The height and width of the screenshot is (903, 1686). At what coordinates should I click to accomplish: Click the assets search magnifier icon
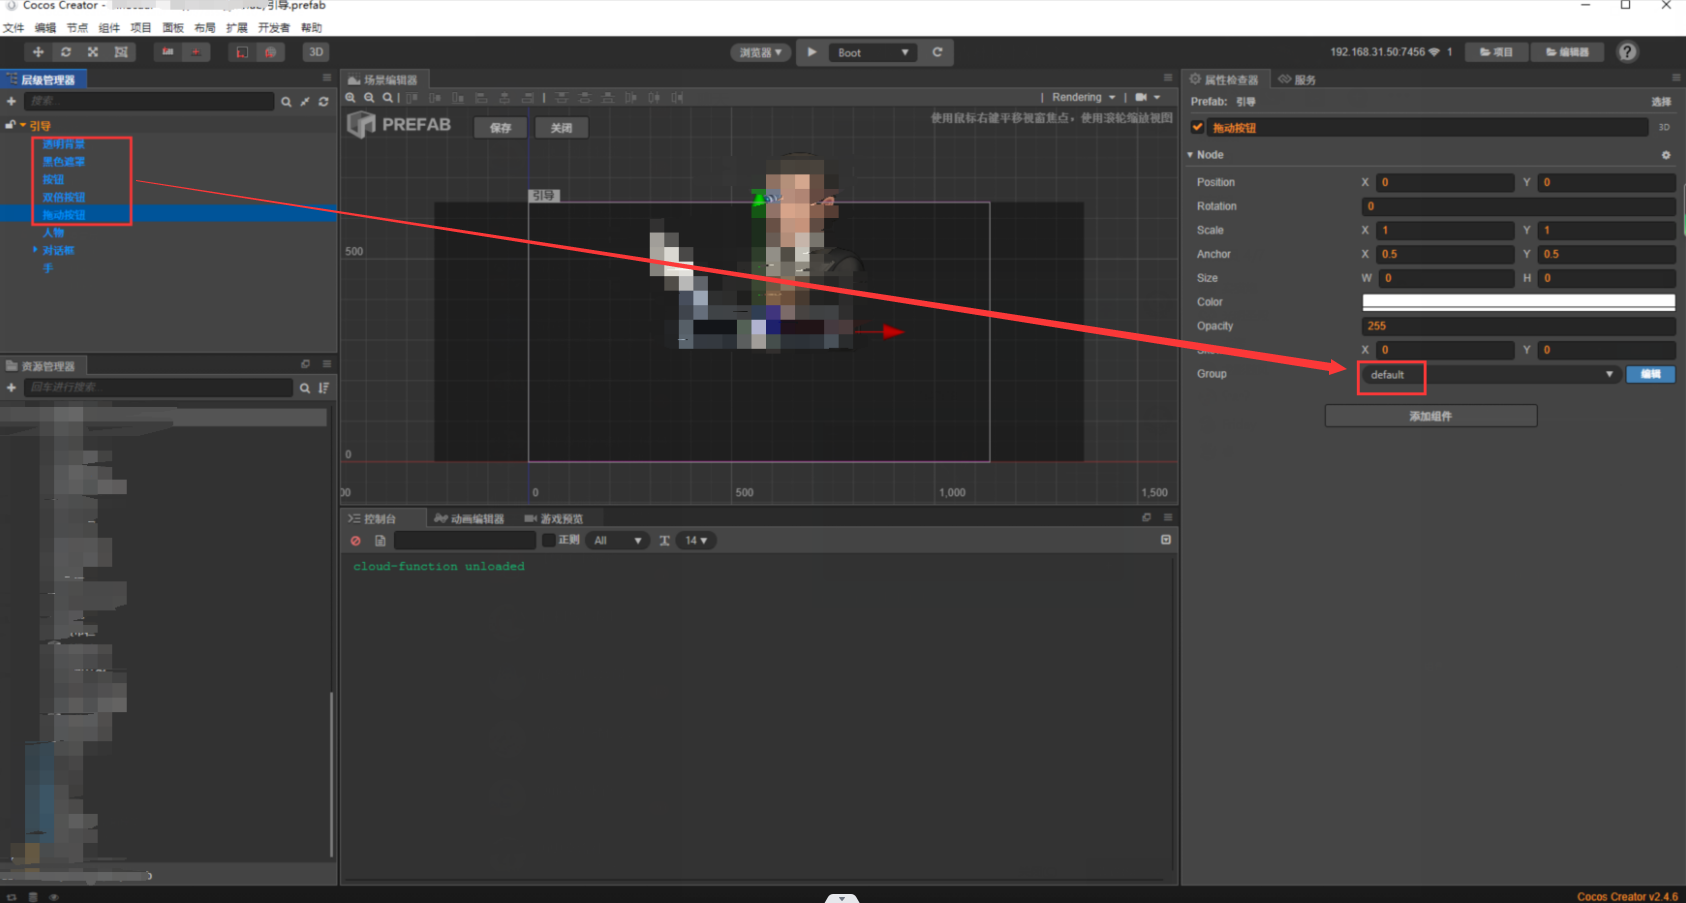(305, 388)
